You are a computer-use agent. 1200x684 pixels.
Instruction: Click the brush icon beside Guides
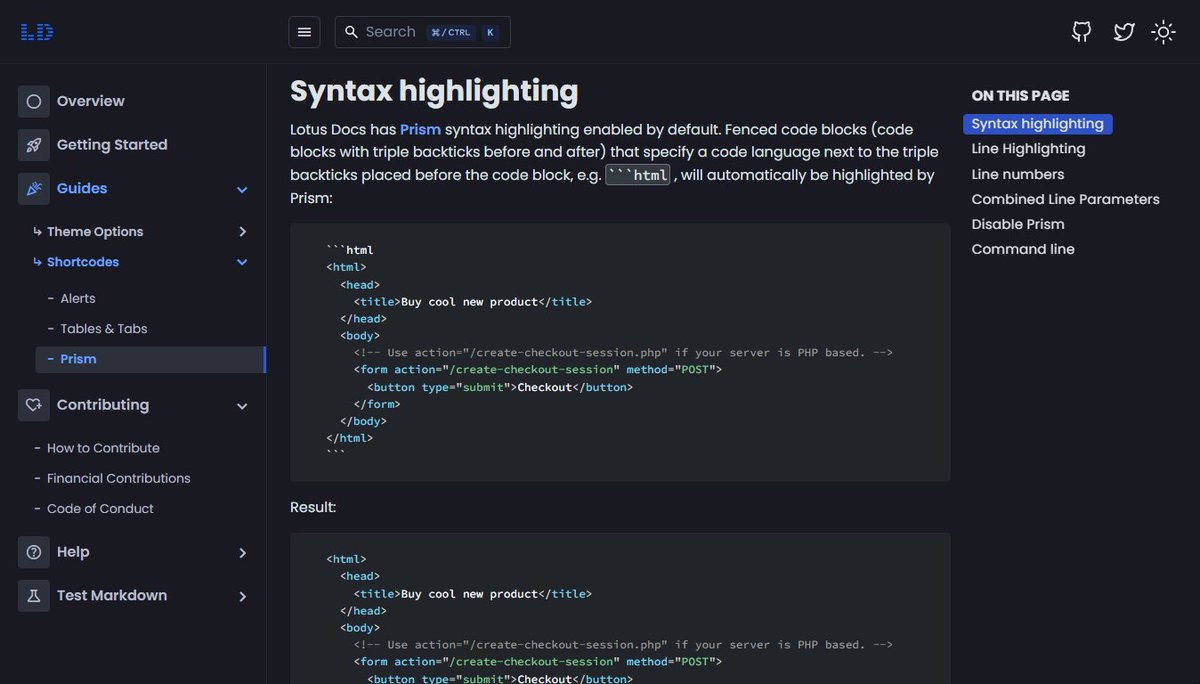(33, 188)
